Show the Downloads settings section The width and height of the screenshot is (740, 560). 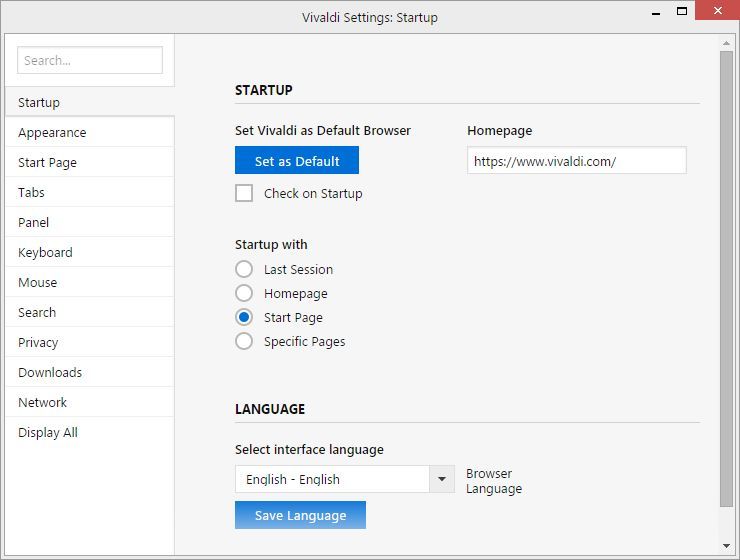pos(50,372)
